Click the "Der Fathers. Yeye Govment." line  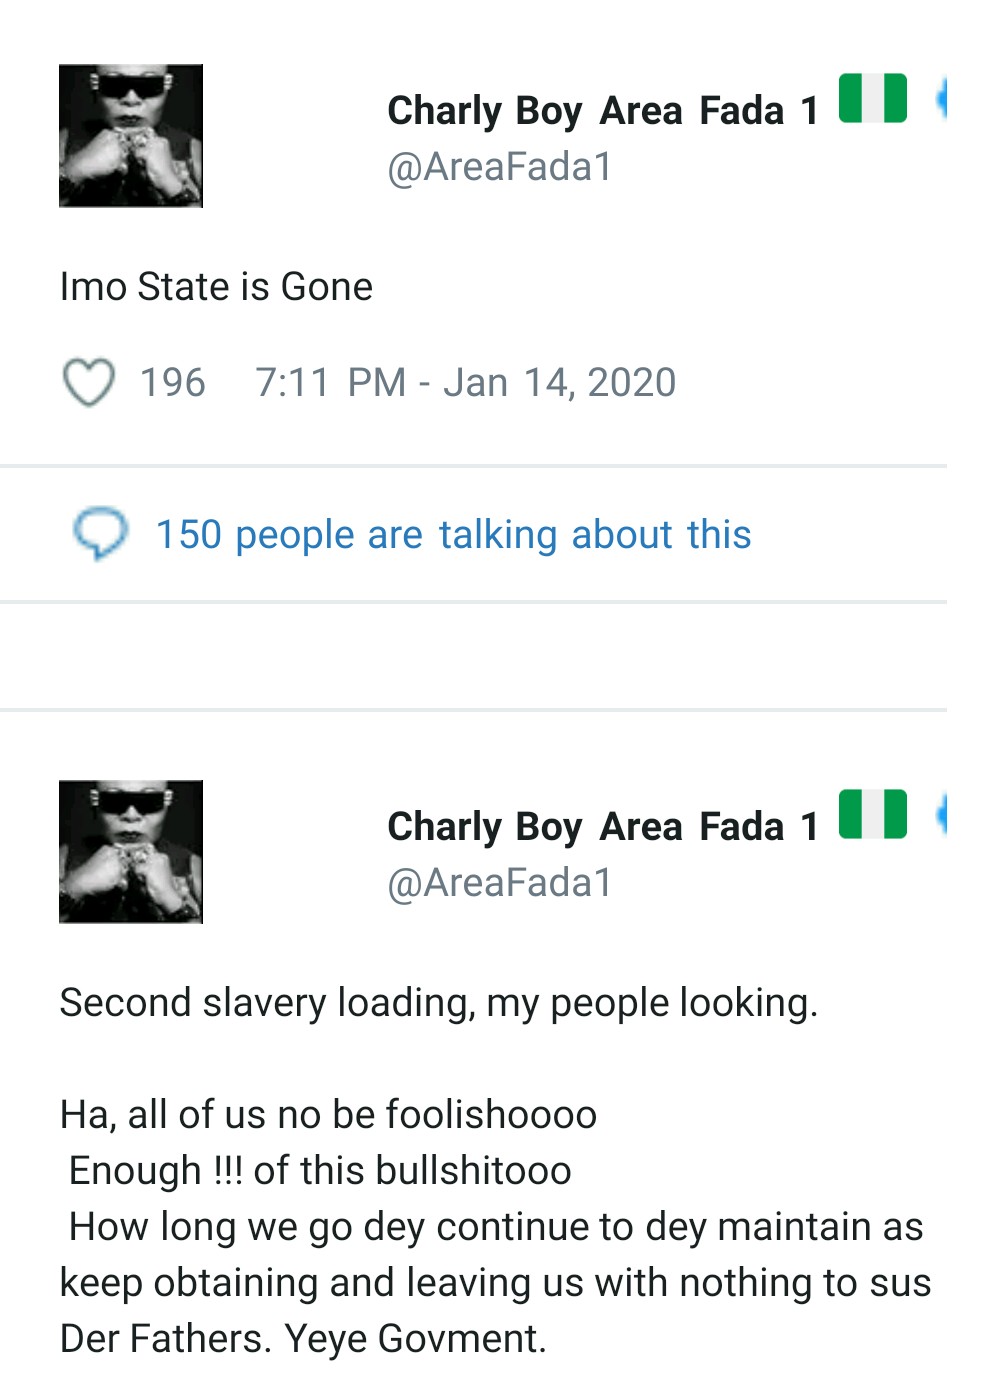tap(303, 1339)
